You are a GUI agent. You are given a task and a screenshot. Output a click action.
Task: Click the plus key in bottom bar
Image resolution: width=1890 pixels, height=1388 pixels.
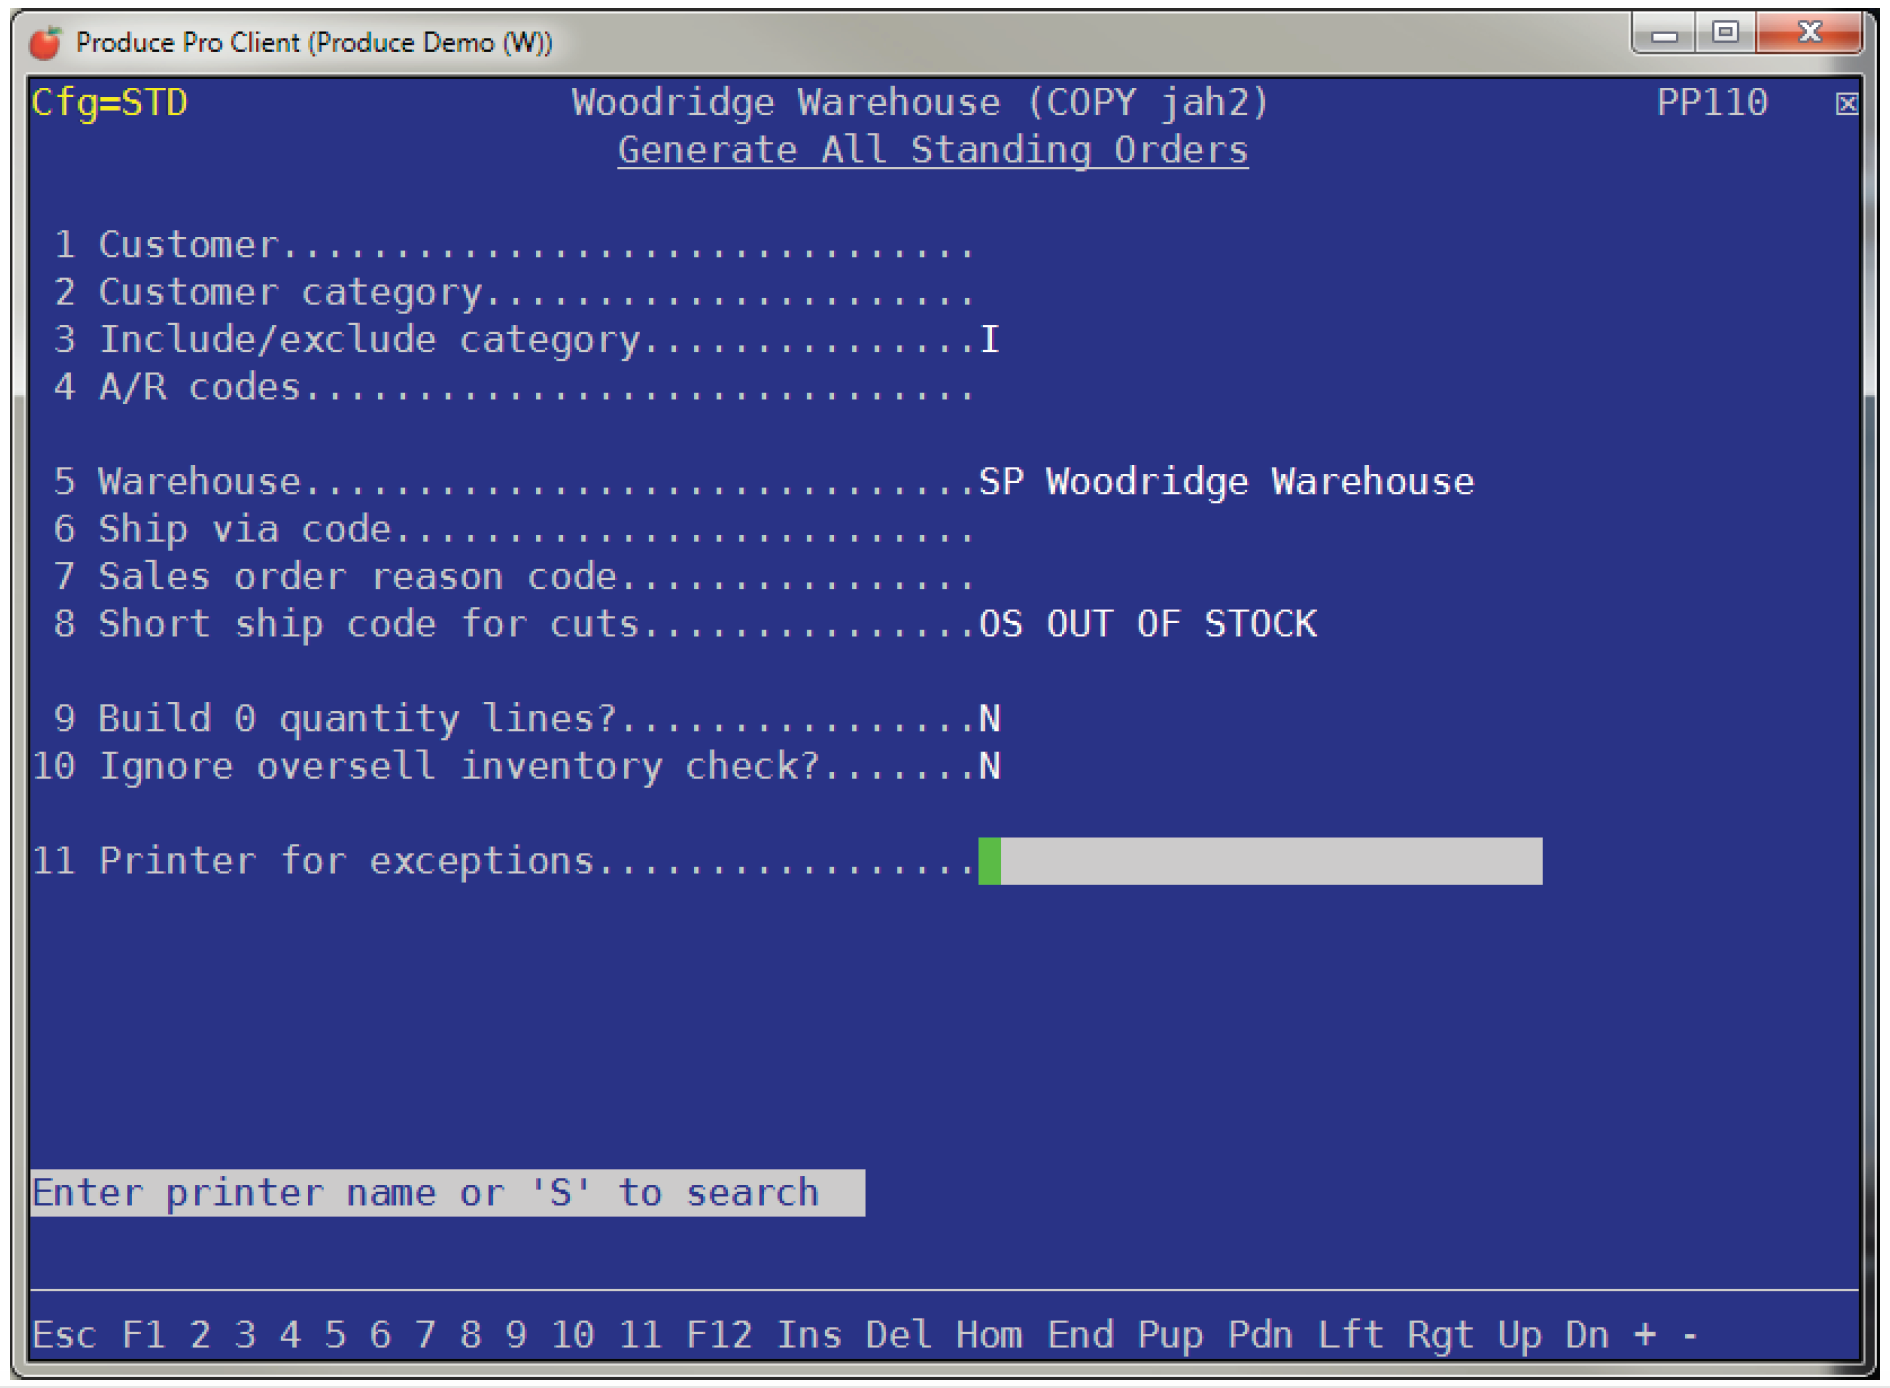[x=1645, y=1335]
